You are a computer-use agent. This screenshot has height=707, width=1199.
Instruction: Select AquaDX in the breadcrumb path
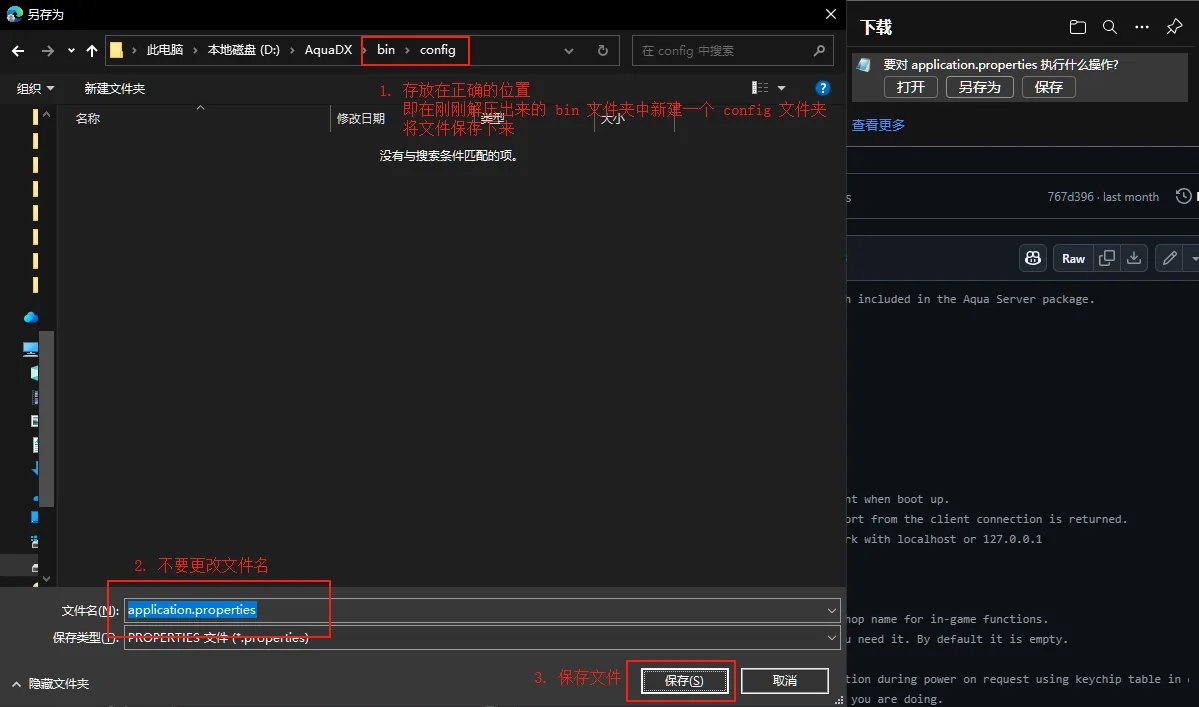tap(328, 50)
